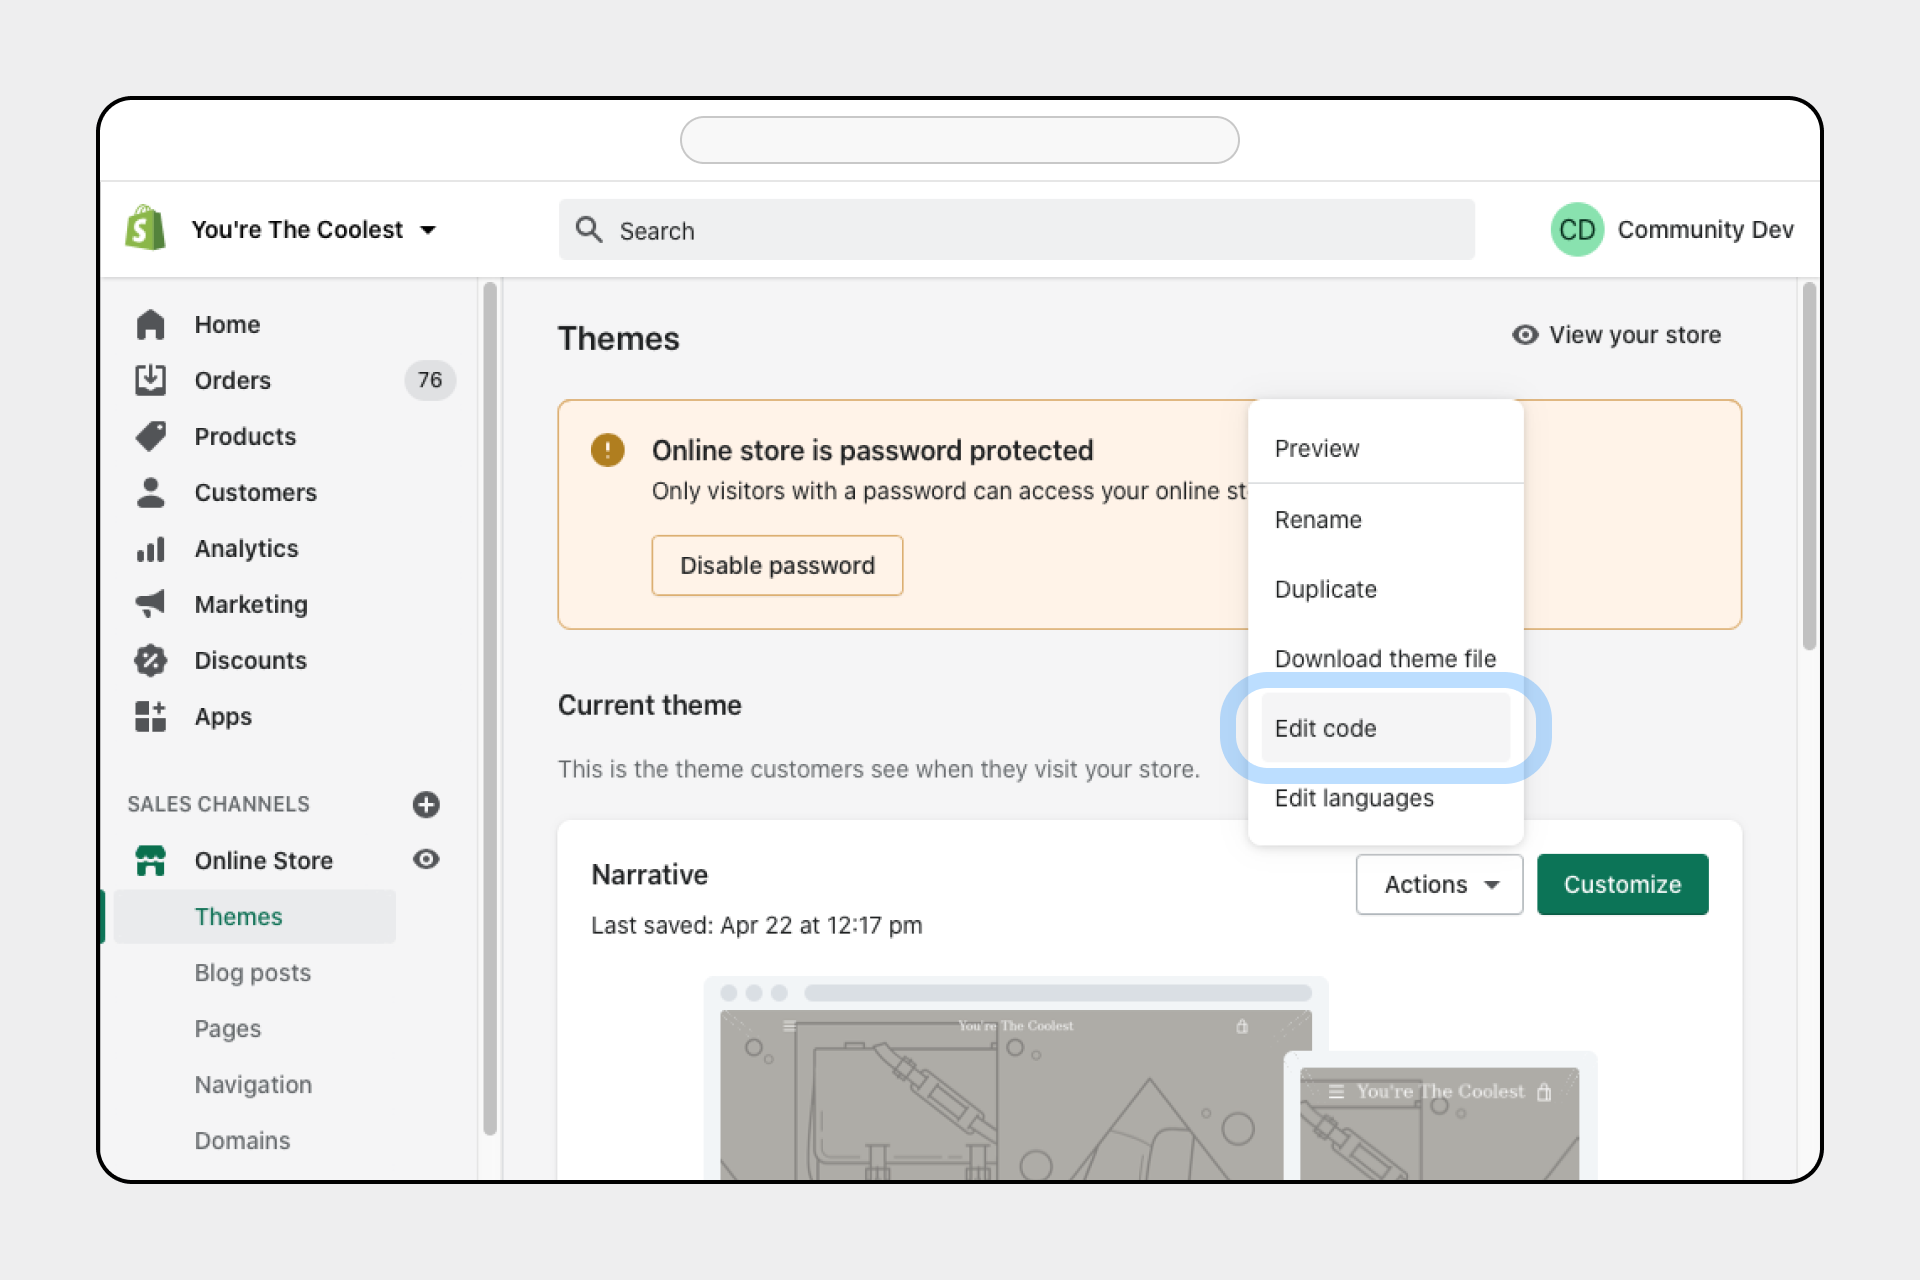Click the sidebar vertical scrollbar
This screenshot has height=1280, width=1920.
click(x=490, y=708)
